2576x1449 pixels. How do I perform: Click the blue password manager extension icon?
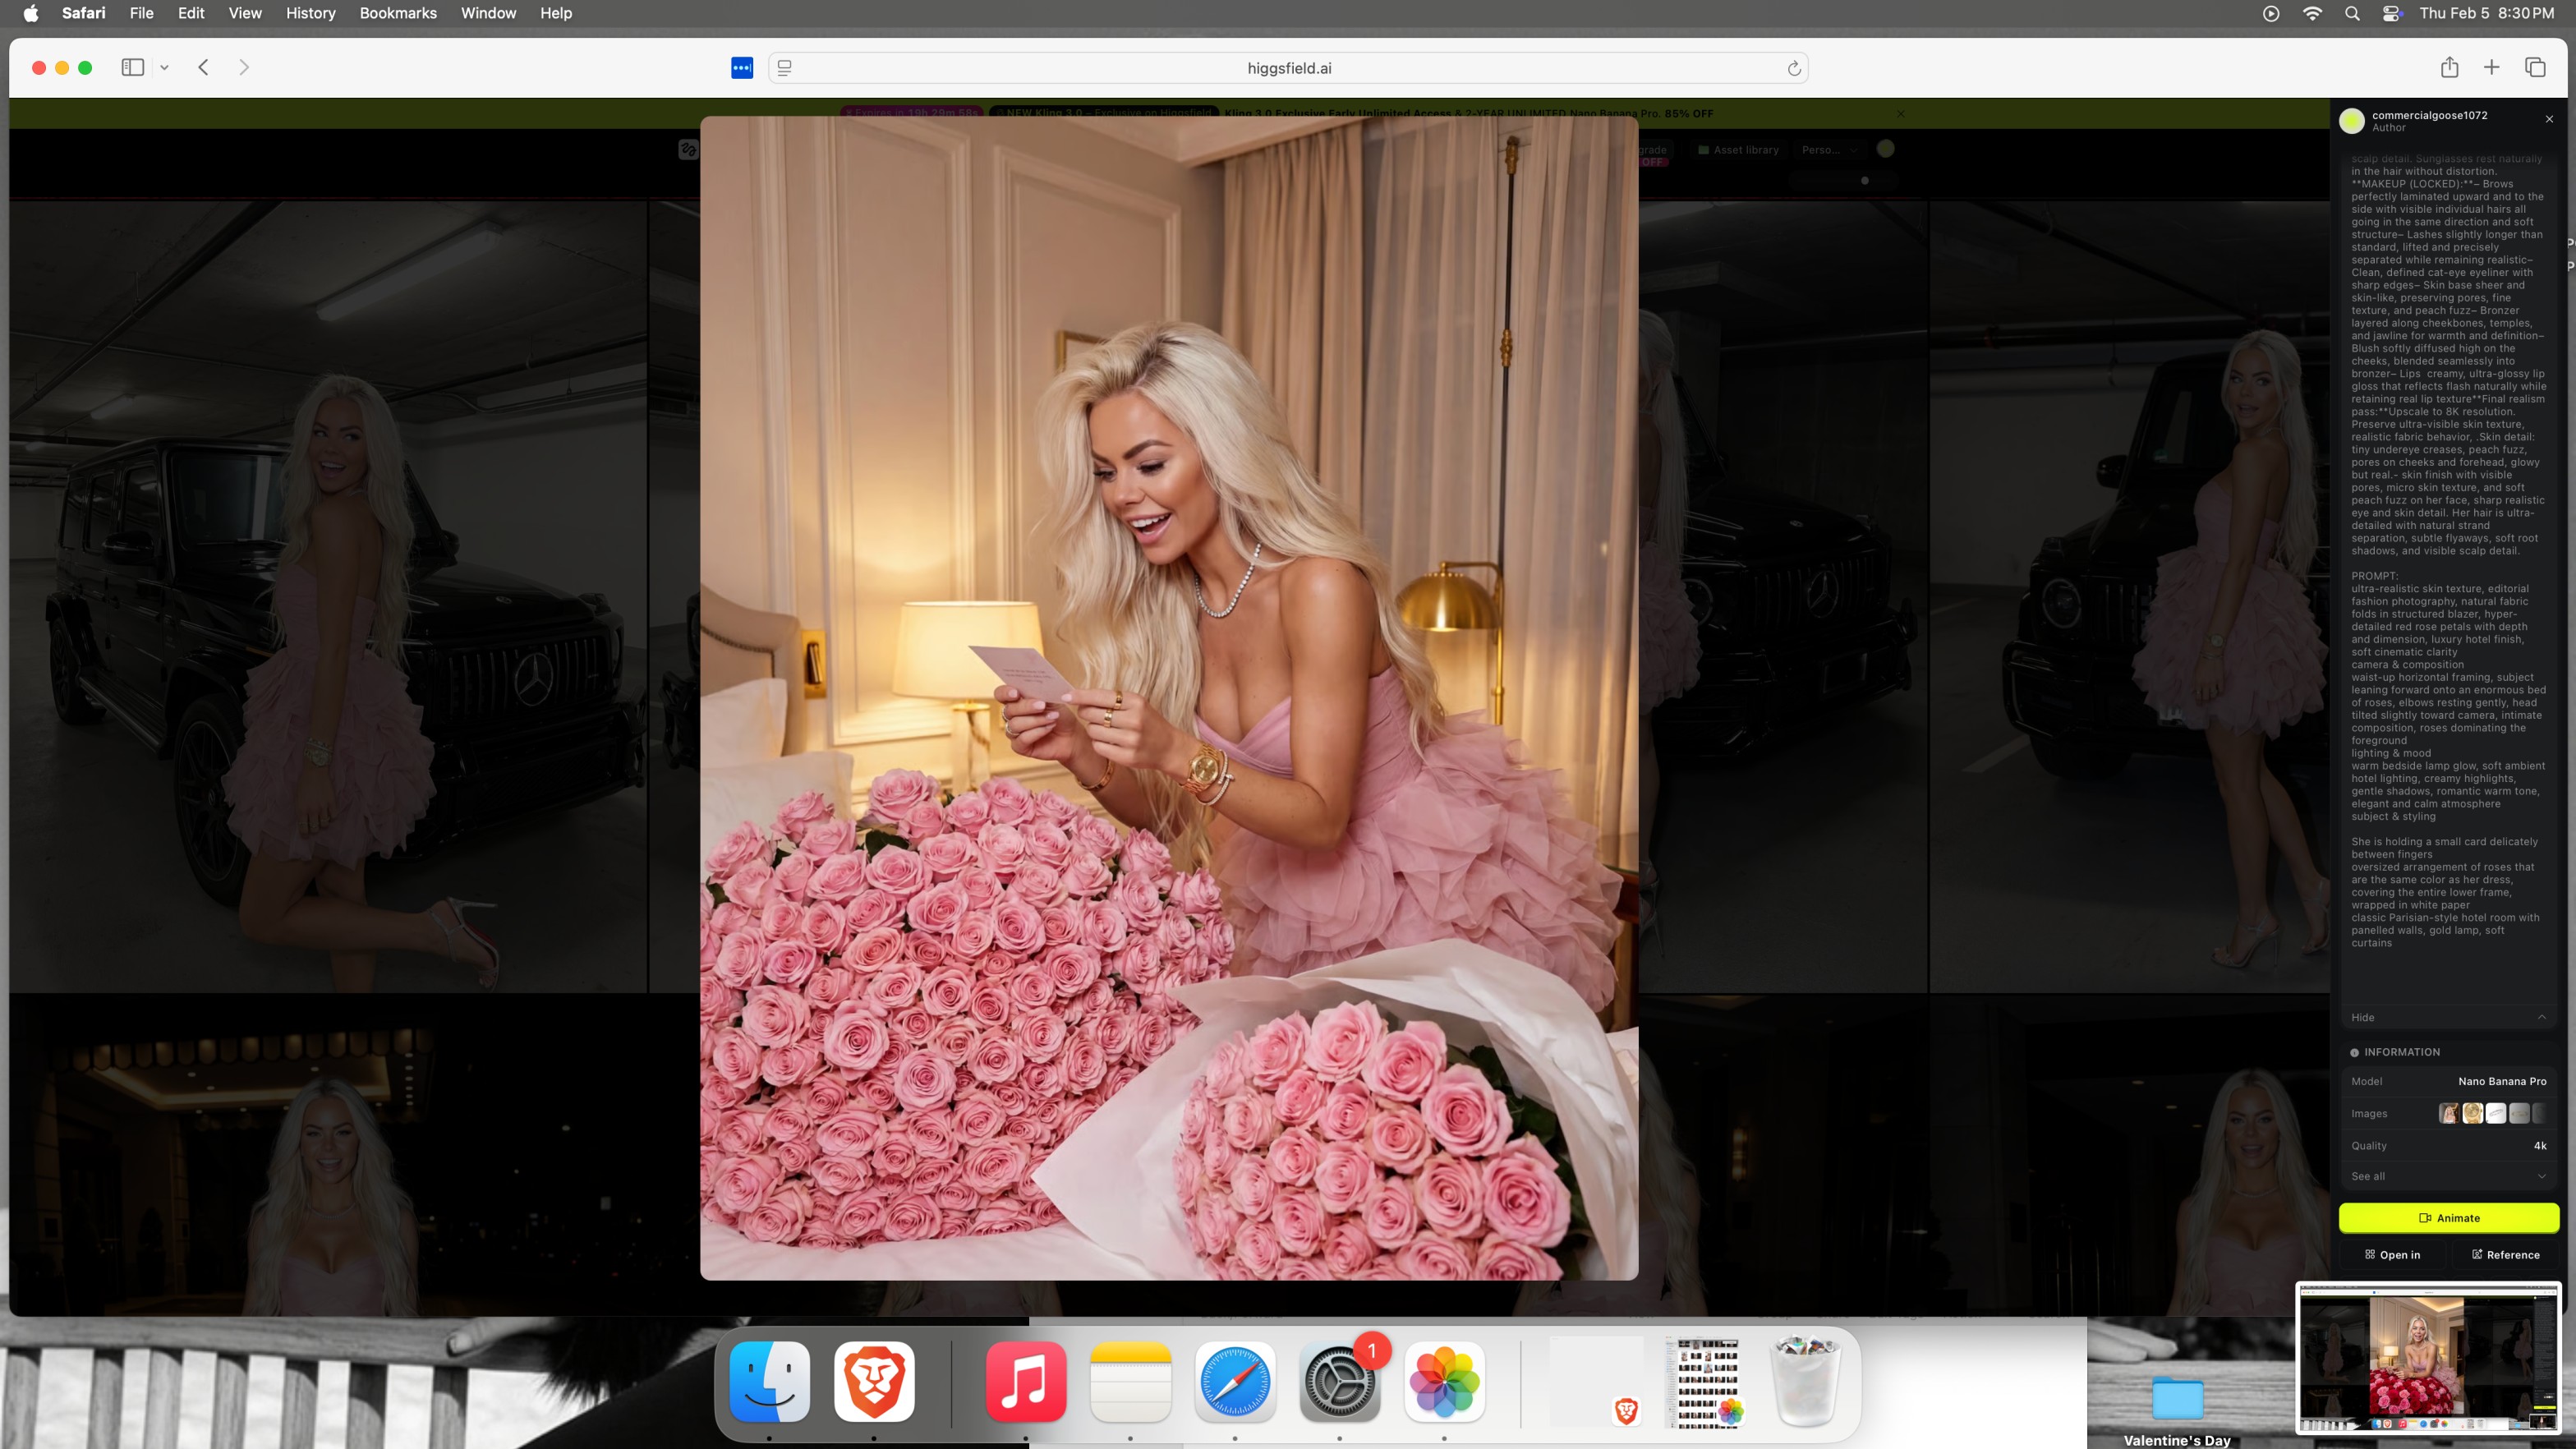coord(741,68)
